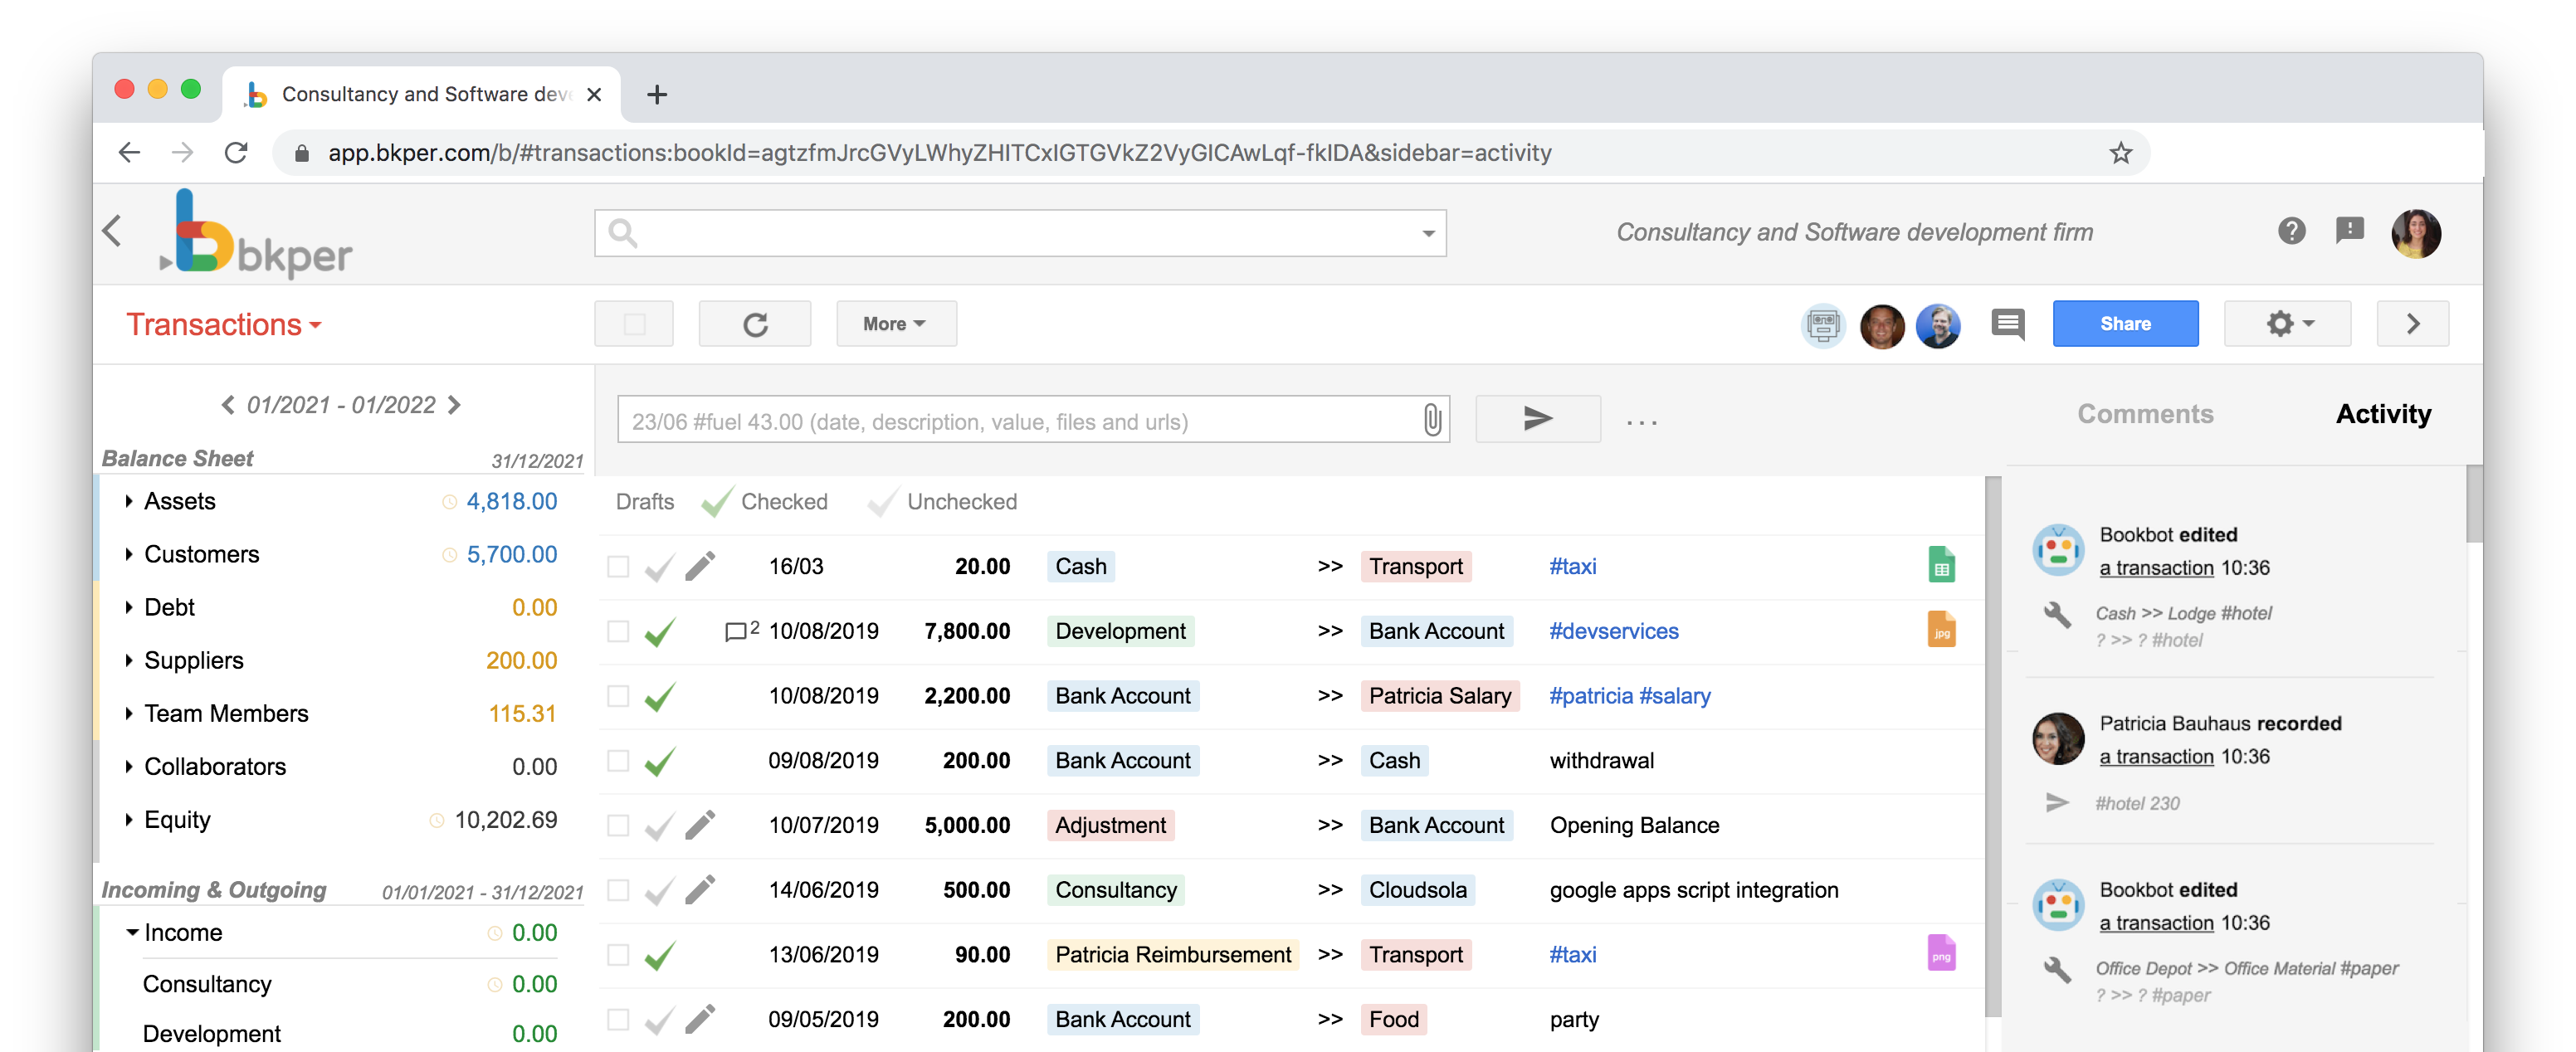
Task: Open the comments bubble on the Development transaction
Action: coord(739,630)
